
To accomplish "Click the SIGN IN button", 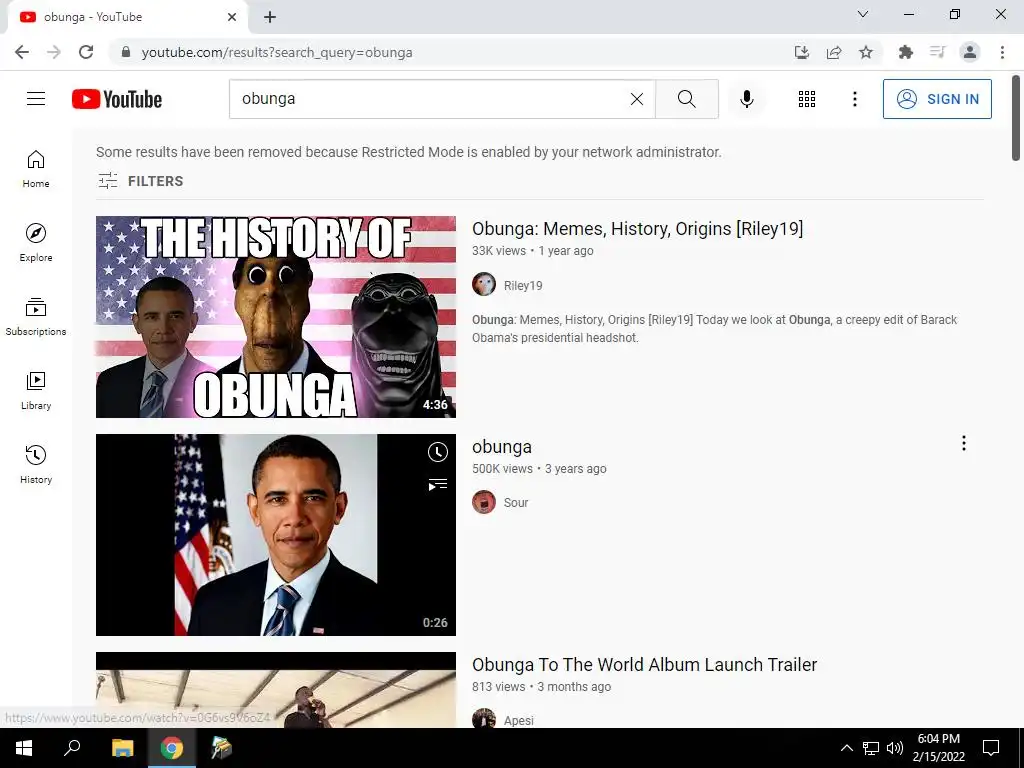I will coord(936,99).
